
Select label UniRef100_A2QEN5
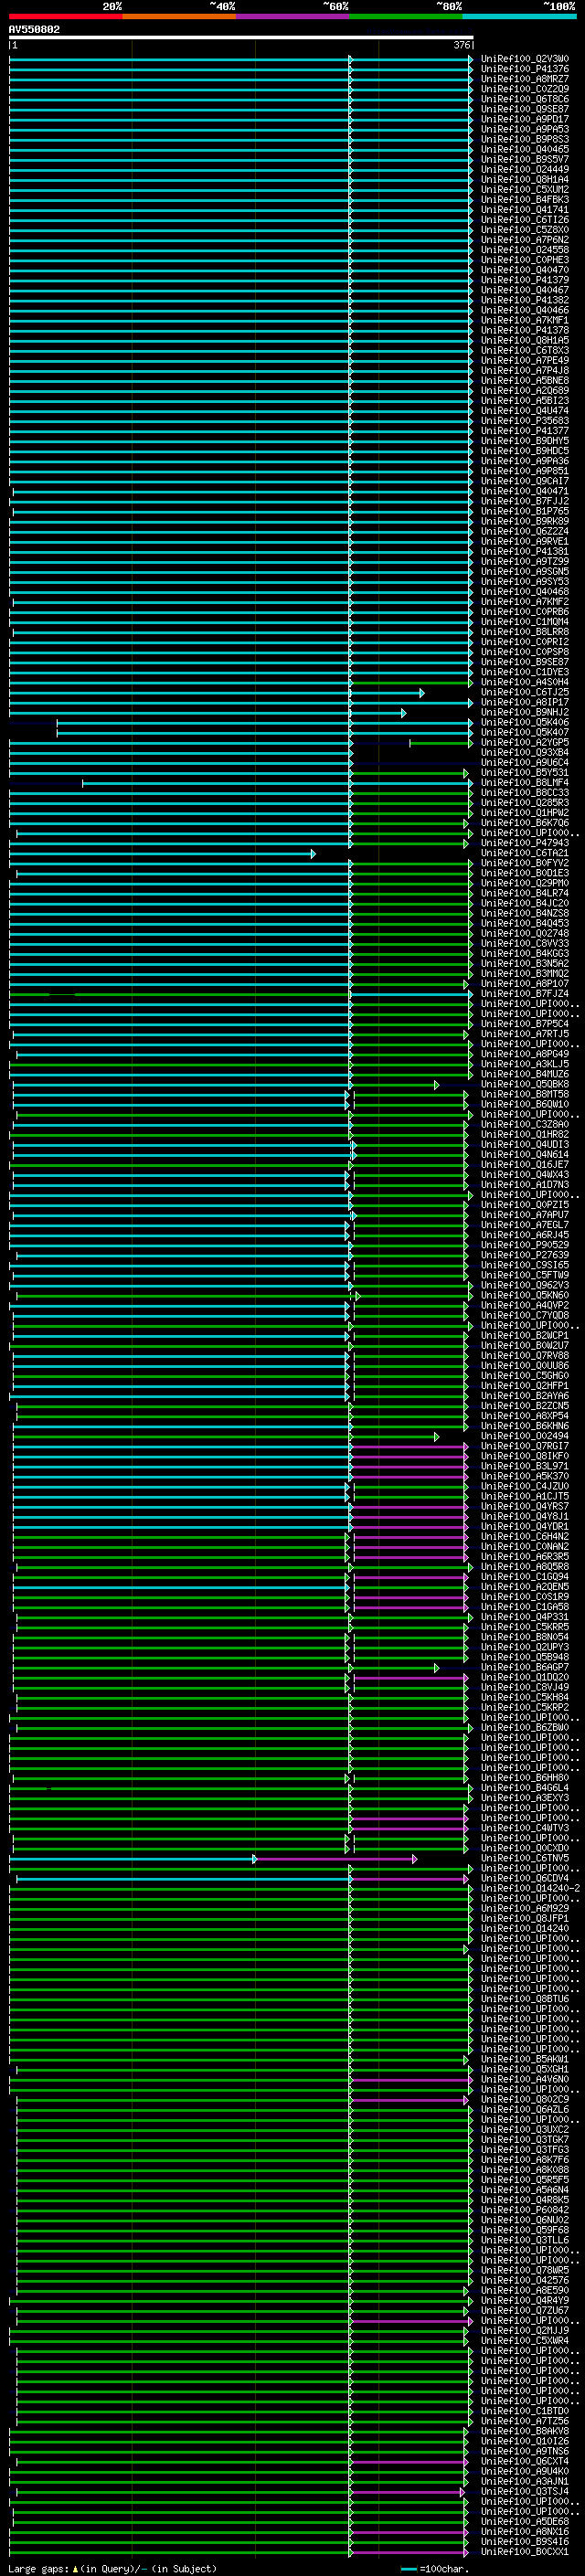tap(525, 1586)
